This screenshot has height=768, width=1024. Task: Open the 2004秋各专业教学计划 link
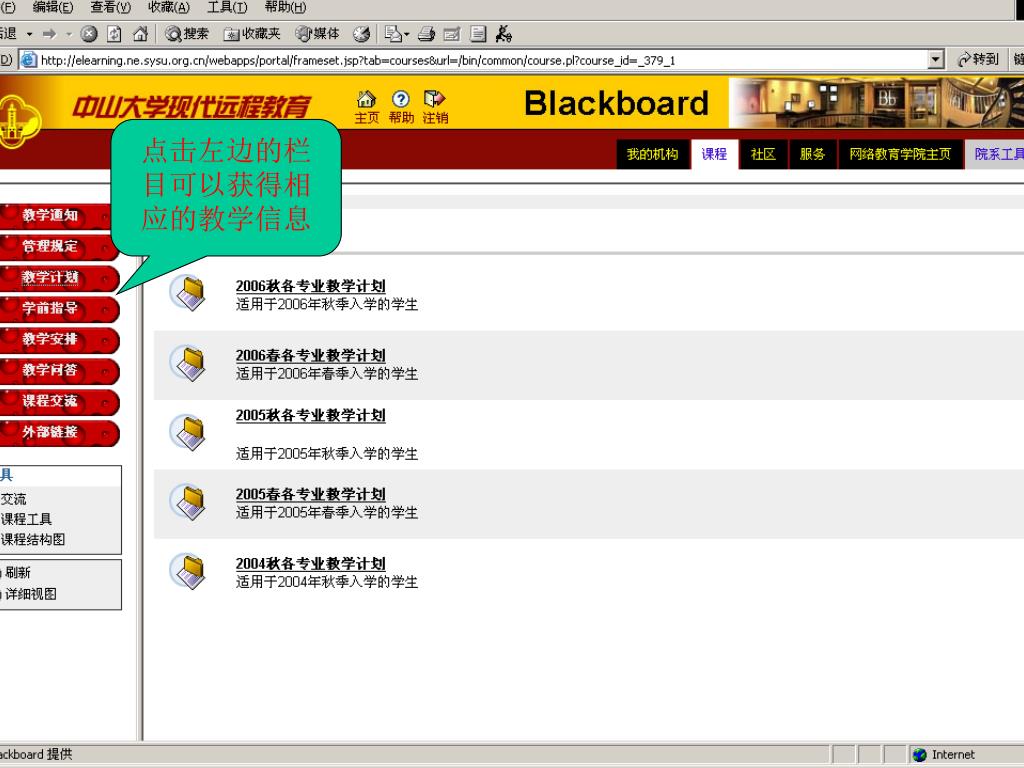[x=310, y=564]
